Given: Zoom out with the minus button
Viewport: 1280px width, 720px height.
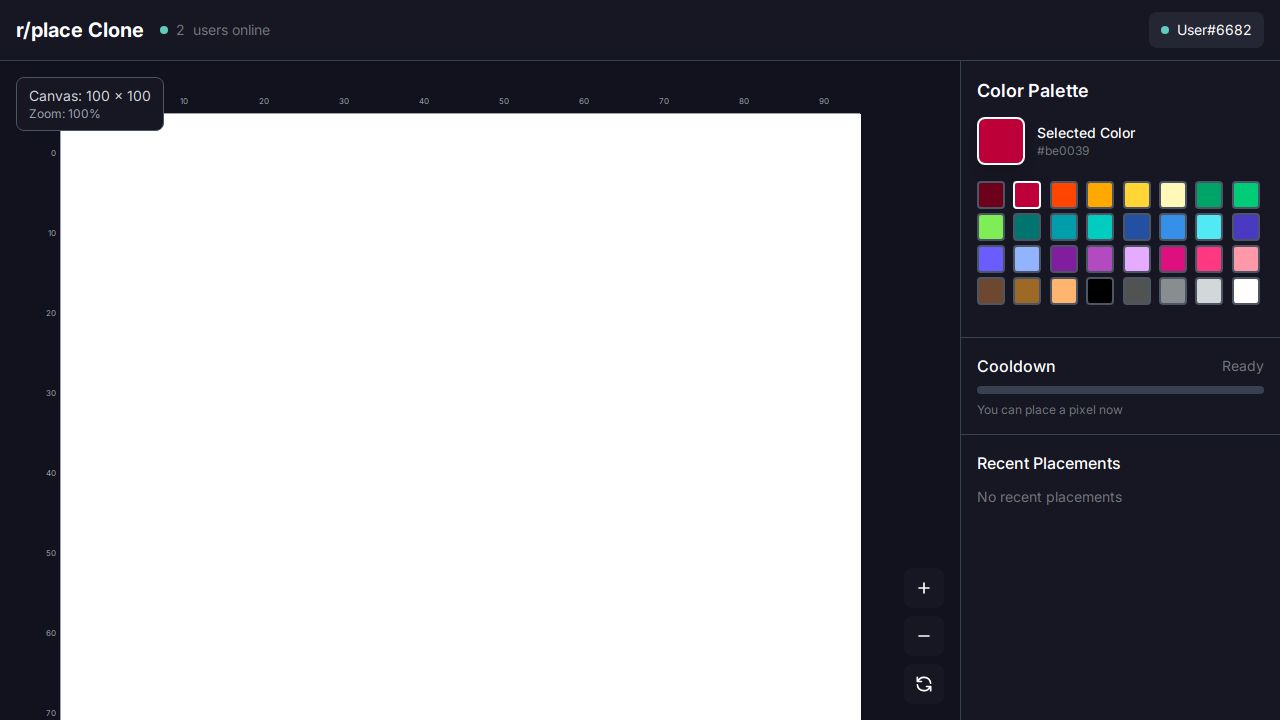Looking at the screenshot, I should [x=924, y=636].
